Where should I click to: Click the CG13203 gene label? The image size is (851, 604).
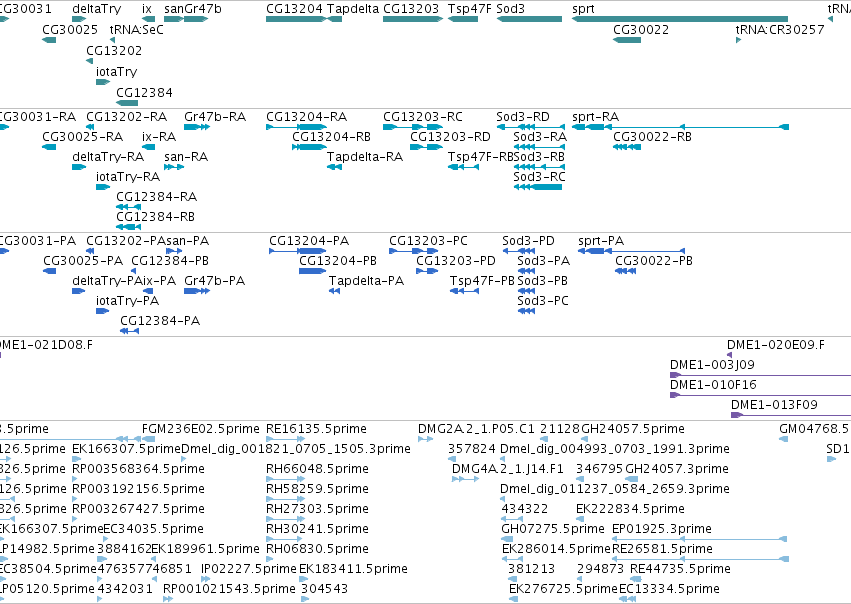pos(411,9)
